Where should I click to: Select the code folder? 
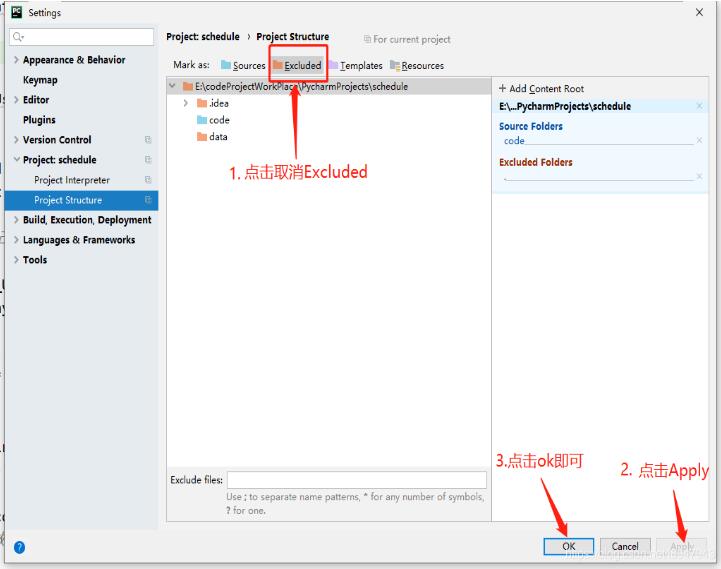pyautogui.click(x=213, y=120)
